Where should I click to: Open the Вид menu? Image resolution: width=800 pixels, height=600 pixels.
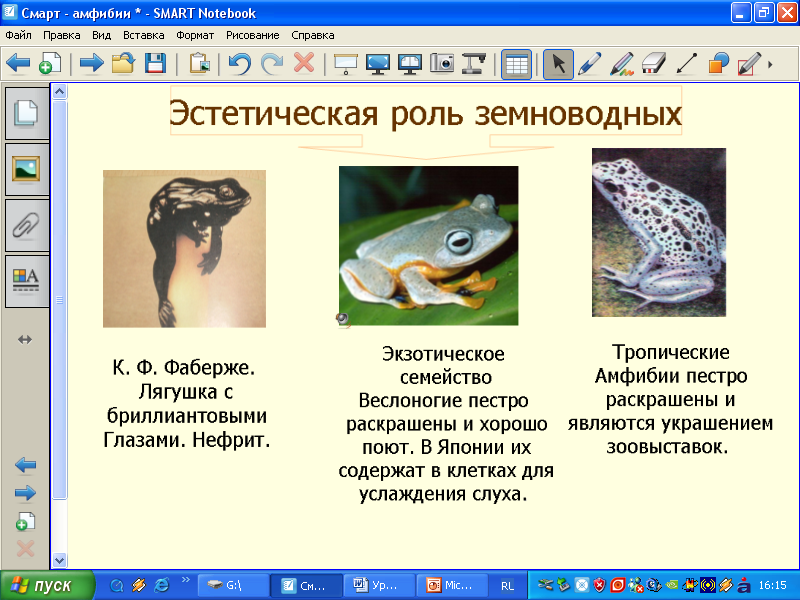(x=102, y=35)
